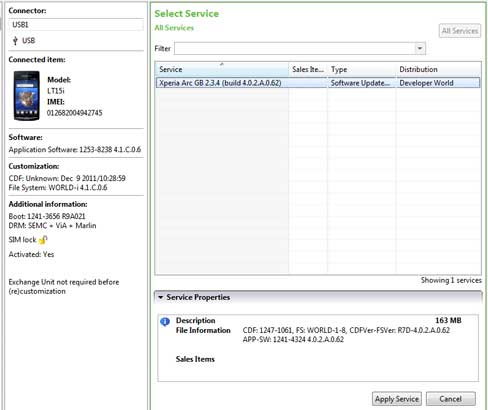
Task: Click the Showing 1 services label
Action: [451, 280]
